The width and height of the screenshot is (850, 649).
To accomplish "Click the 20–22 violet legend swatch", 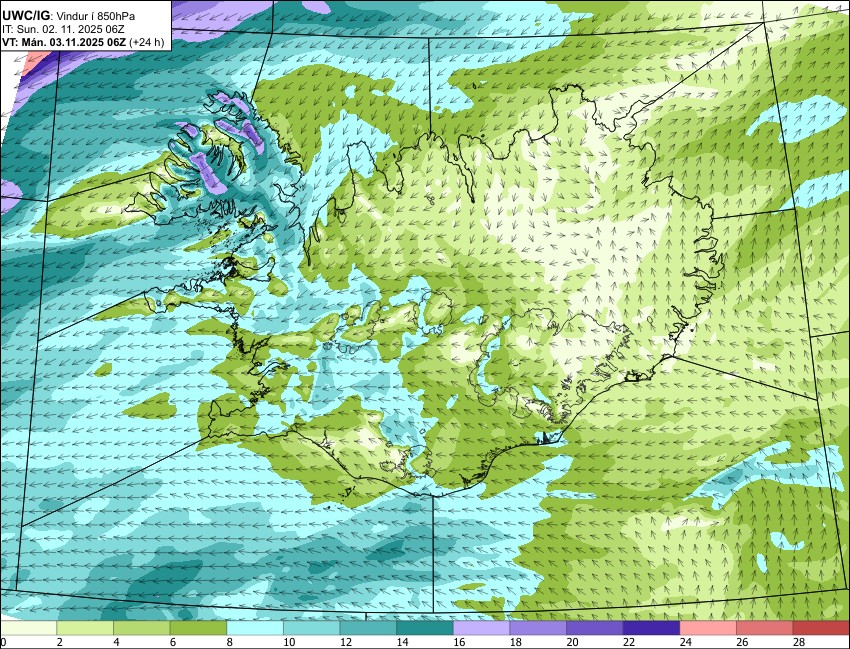I will click(x=595, y=628).
